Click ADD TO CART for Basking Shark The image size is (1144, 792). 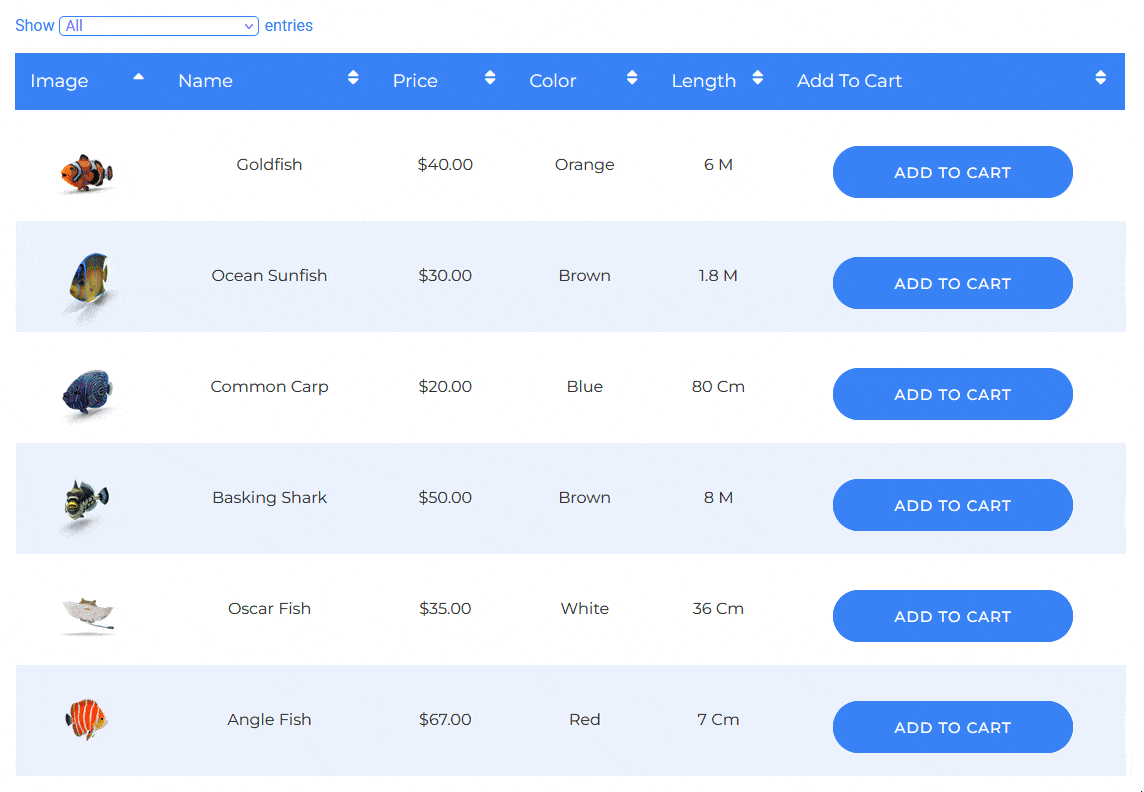(x=952, y=505)
